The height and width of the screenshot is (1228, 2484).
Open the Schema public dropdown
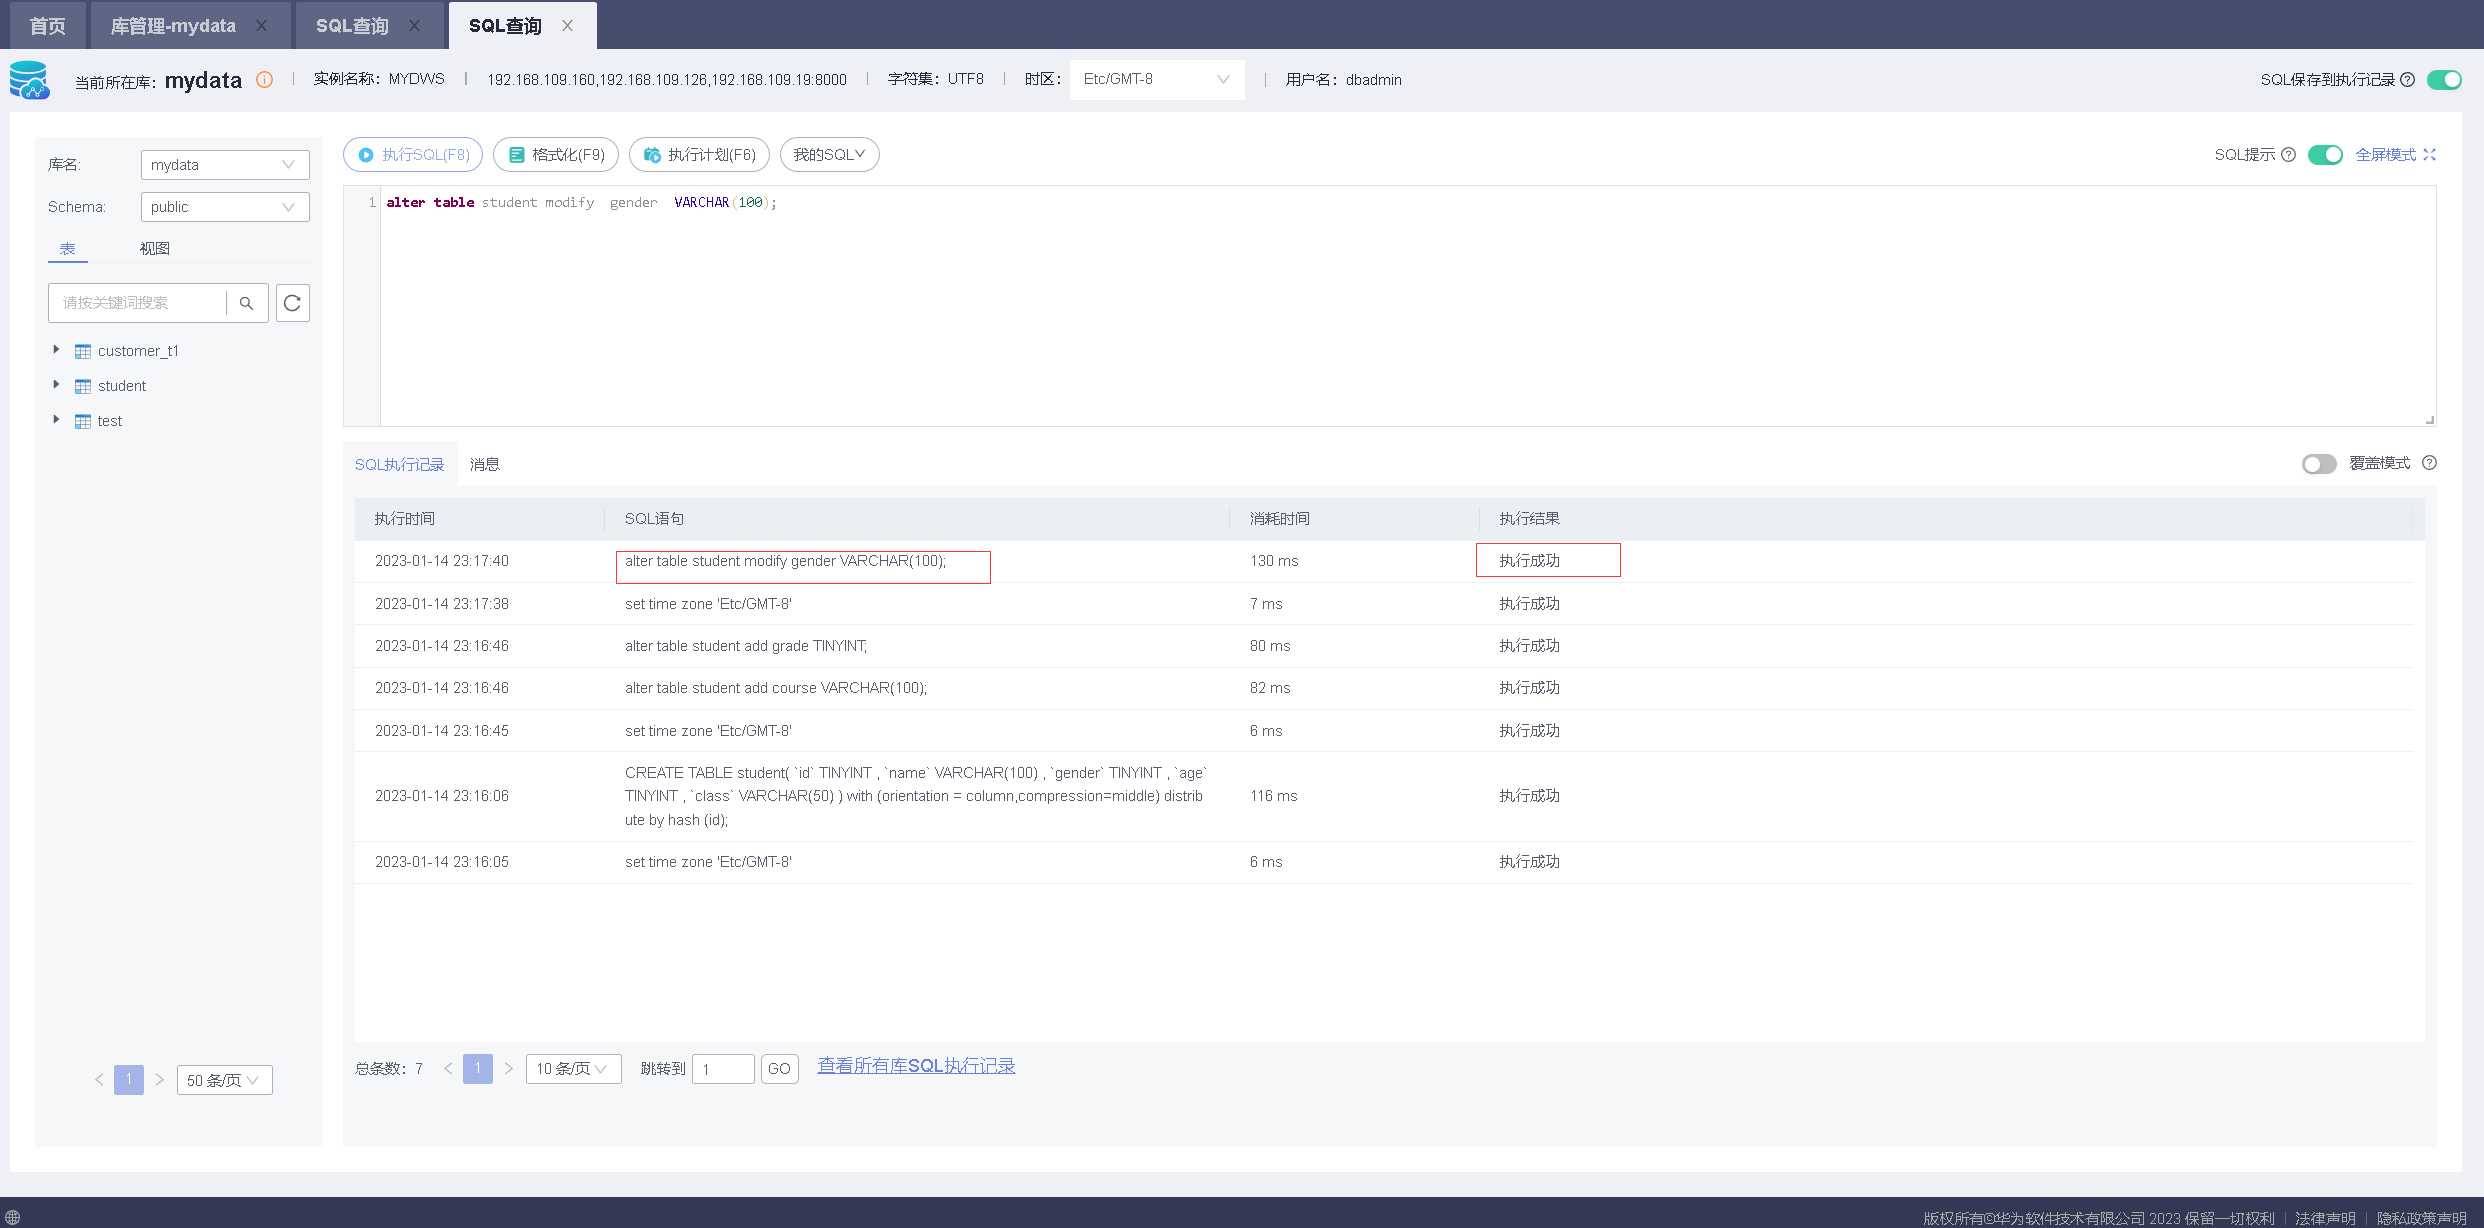tap(224, 207)
